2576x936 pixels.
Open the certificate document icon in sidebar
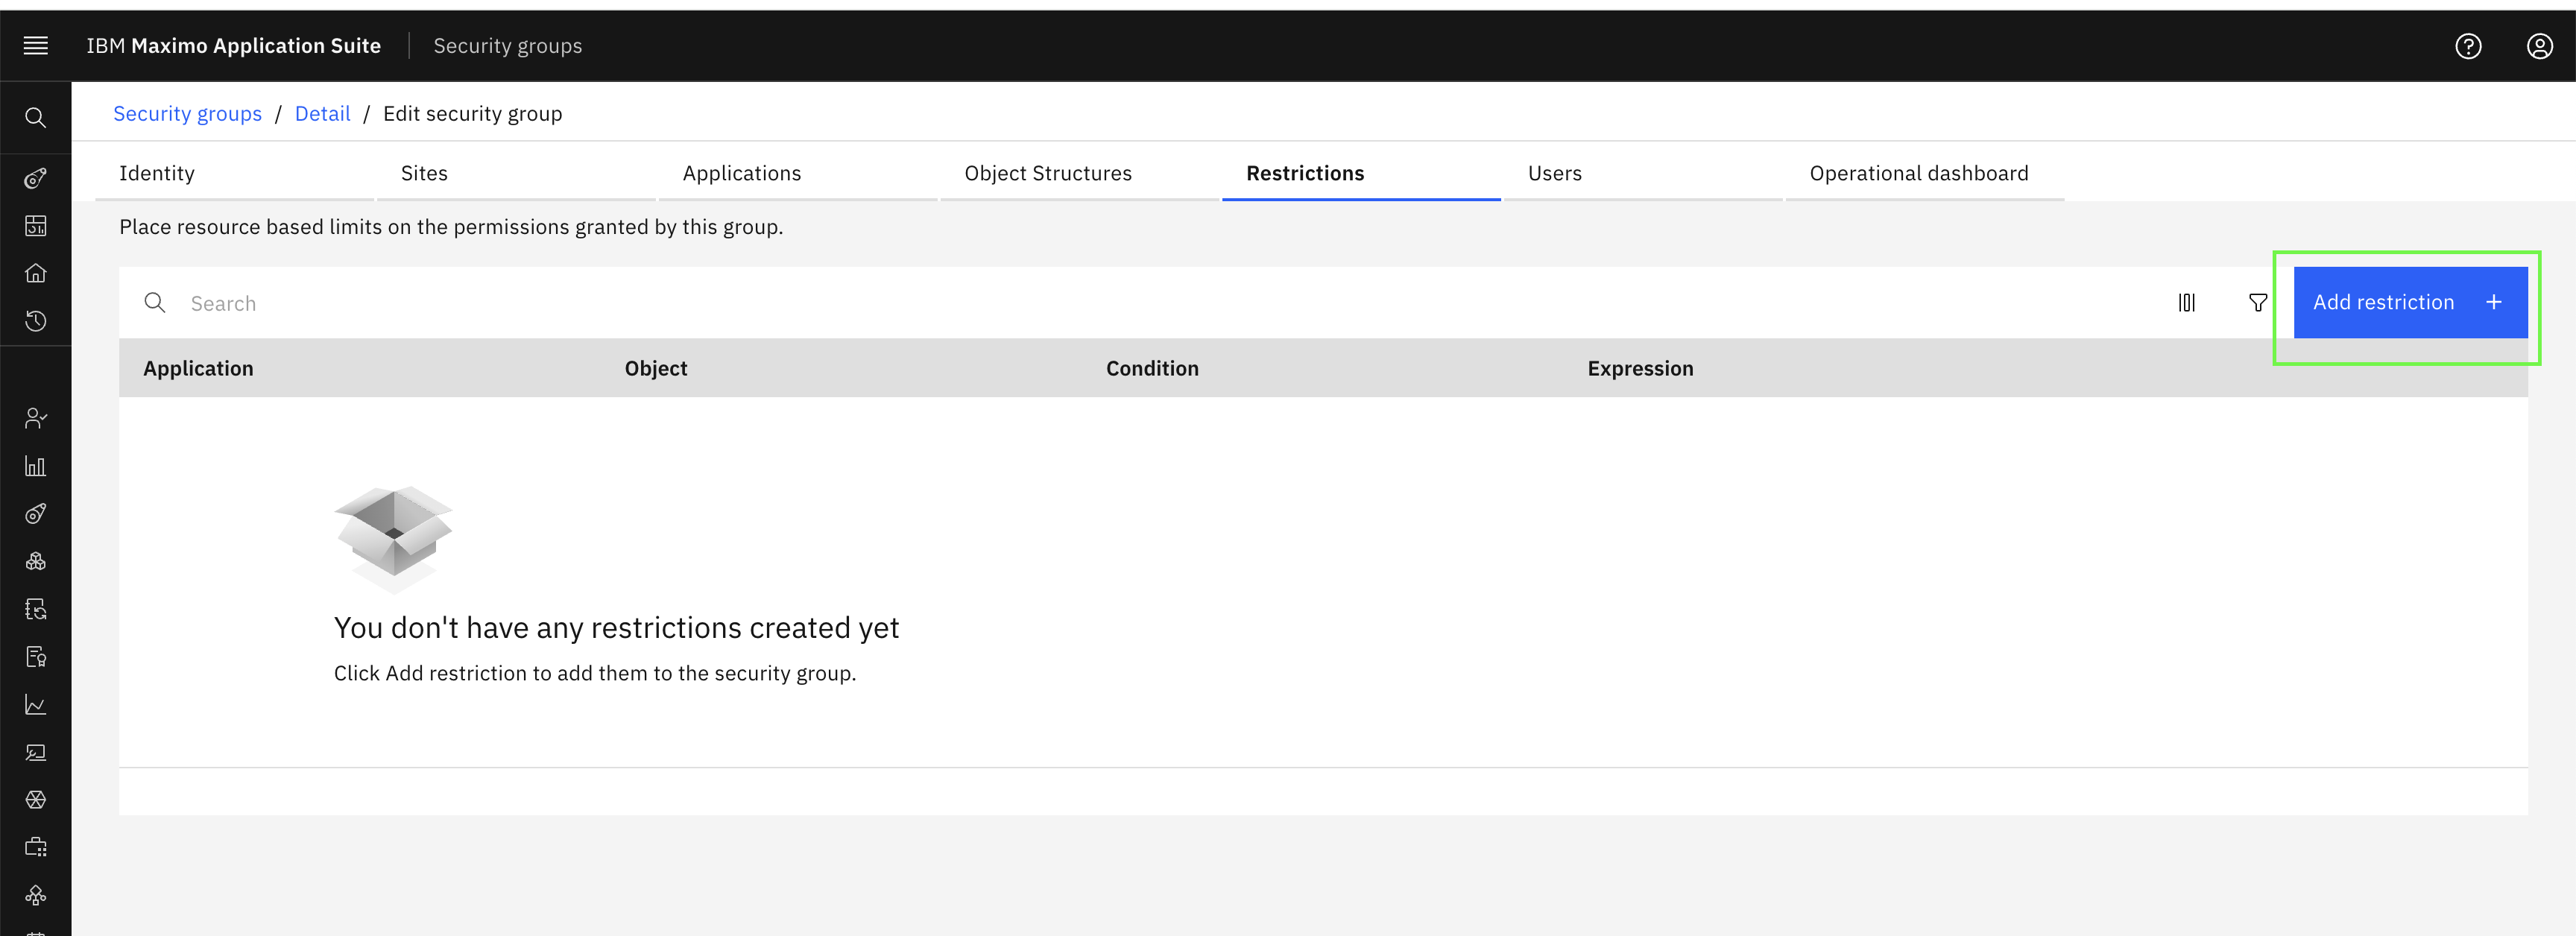tap(36, 657)
